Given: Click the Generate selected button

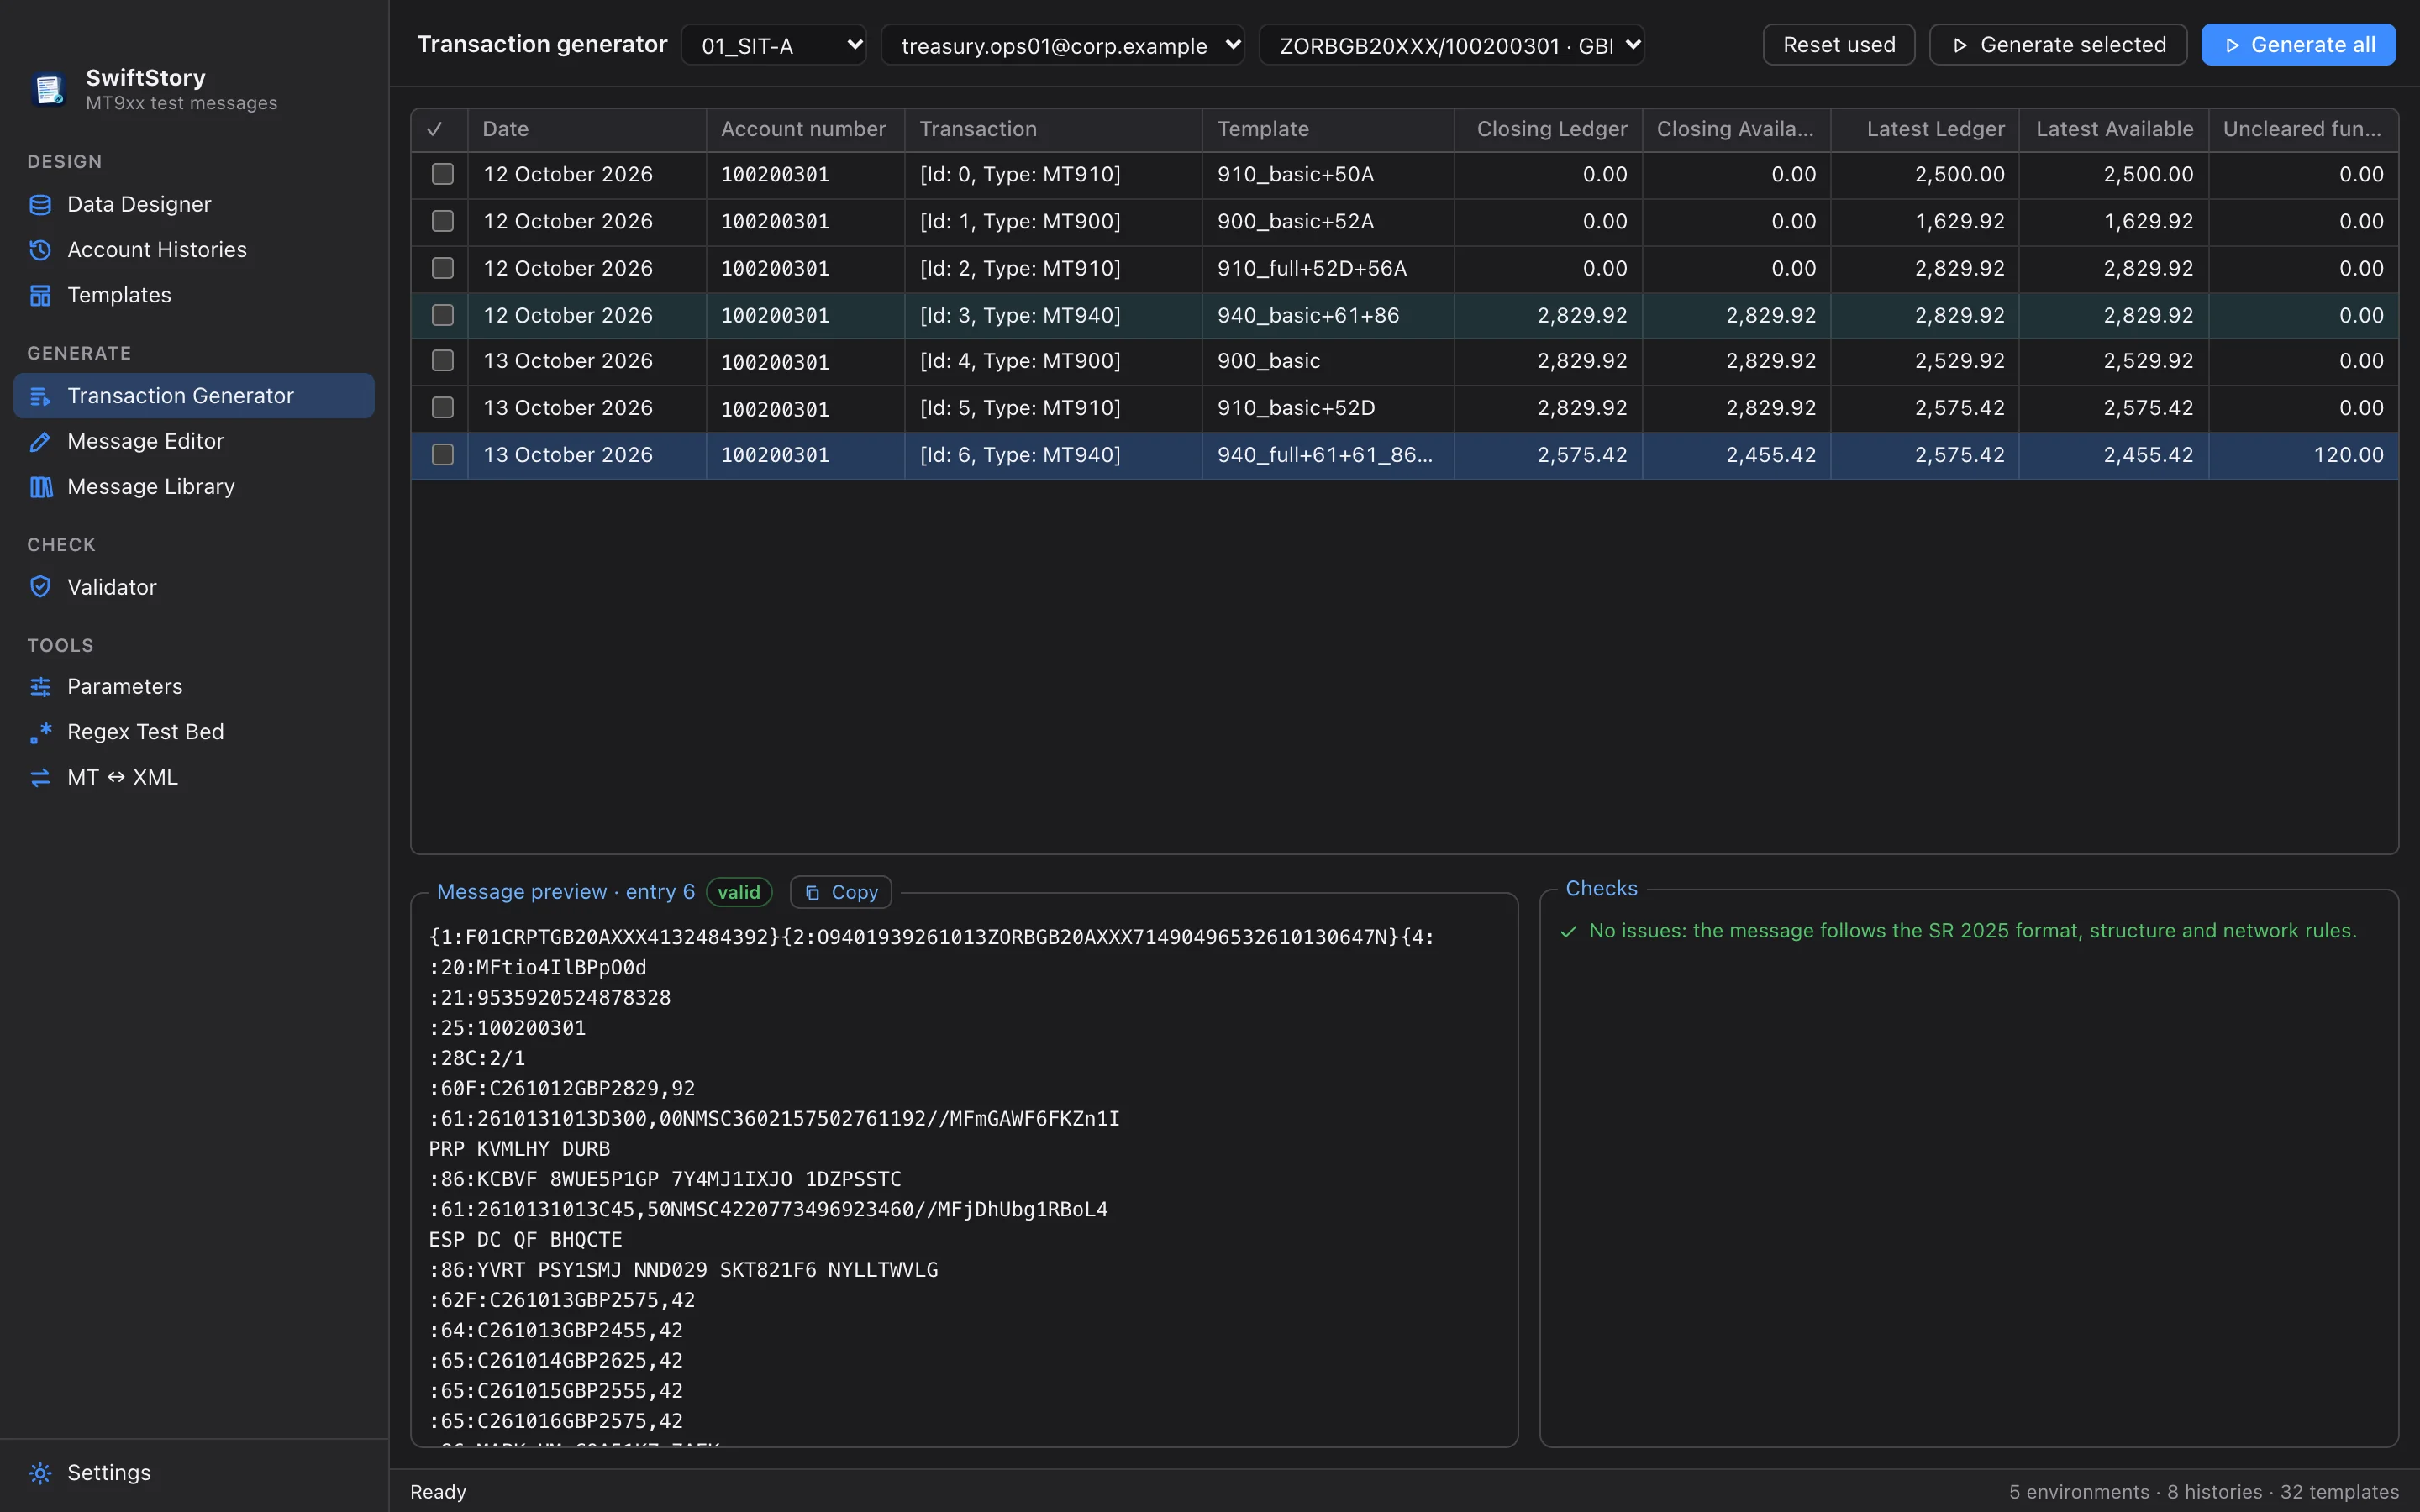Looking at the screenshot, I should 2057,45.
